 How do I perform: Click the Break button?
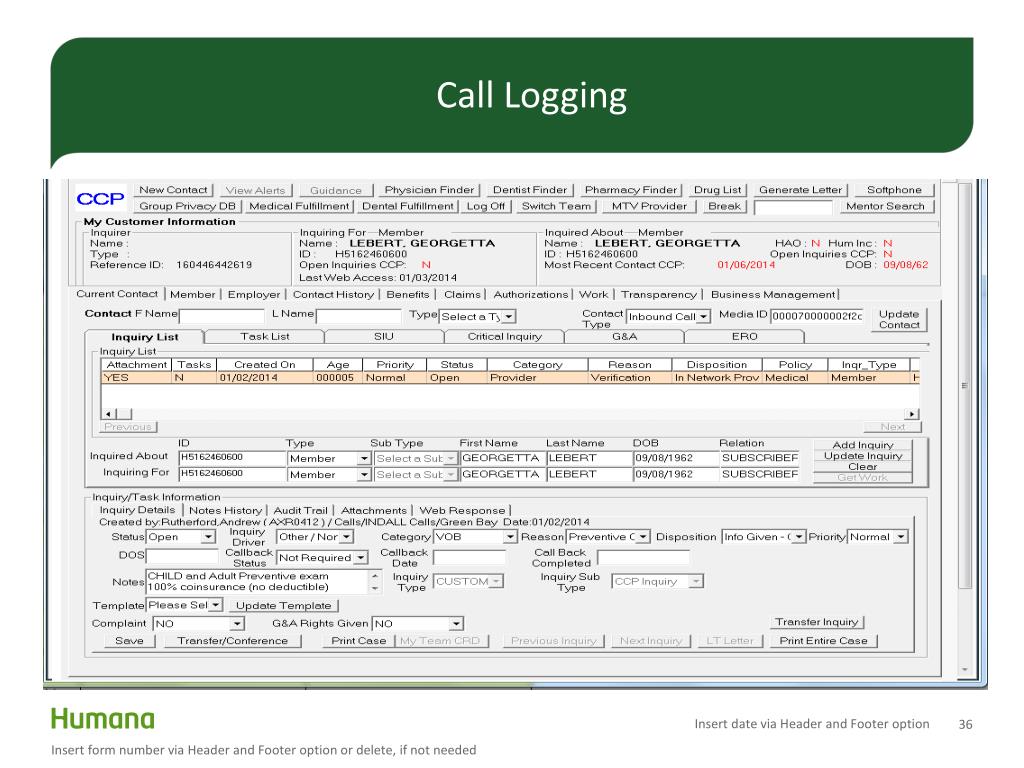point(724,206)
